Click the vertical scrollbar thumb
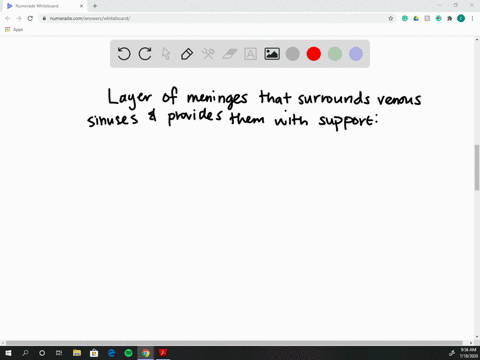Image resolution: width=480 pixels, height=360 pixels. click(477, 167)
